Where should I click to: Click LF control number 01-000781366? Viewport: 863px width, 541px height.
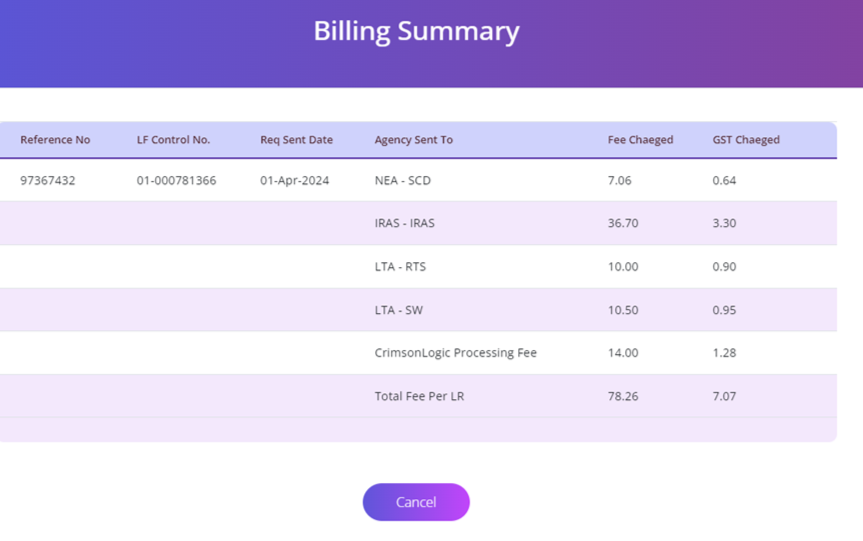[176, 181]
